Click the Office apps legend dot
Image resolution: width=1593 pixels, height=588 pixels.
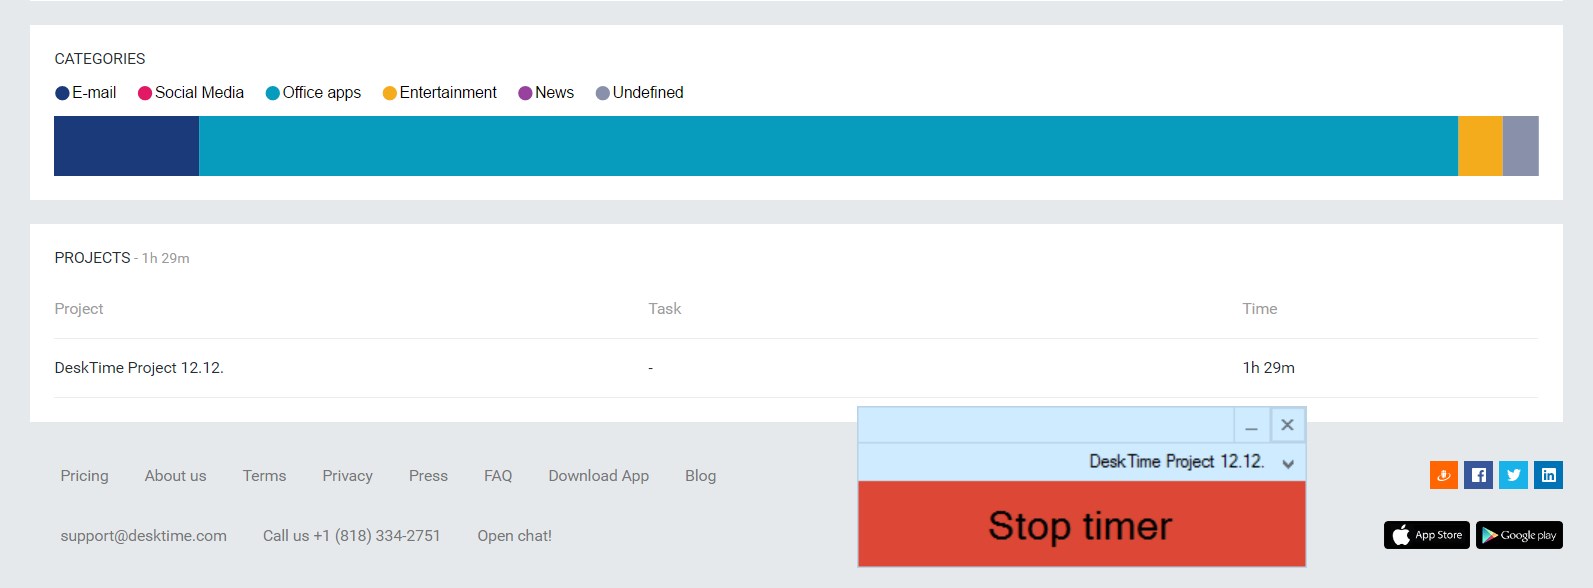click(272, 93)
